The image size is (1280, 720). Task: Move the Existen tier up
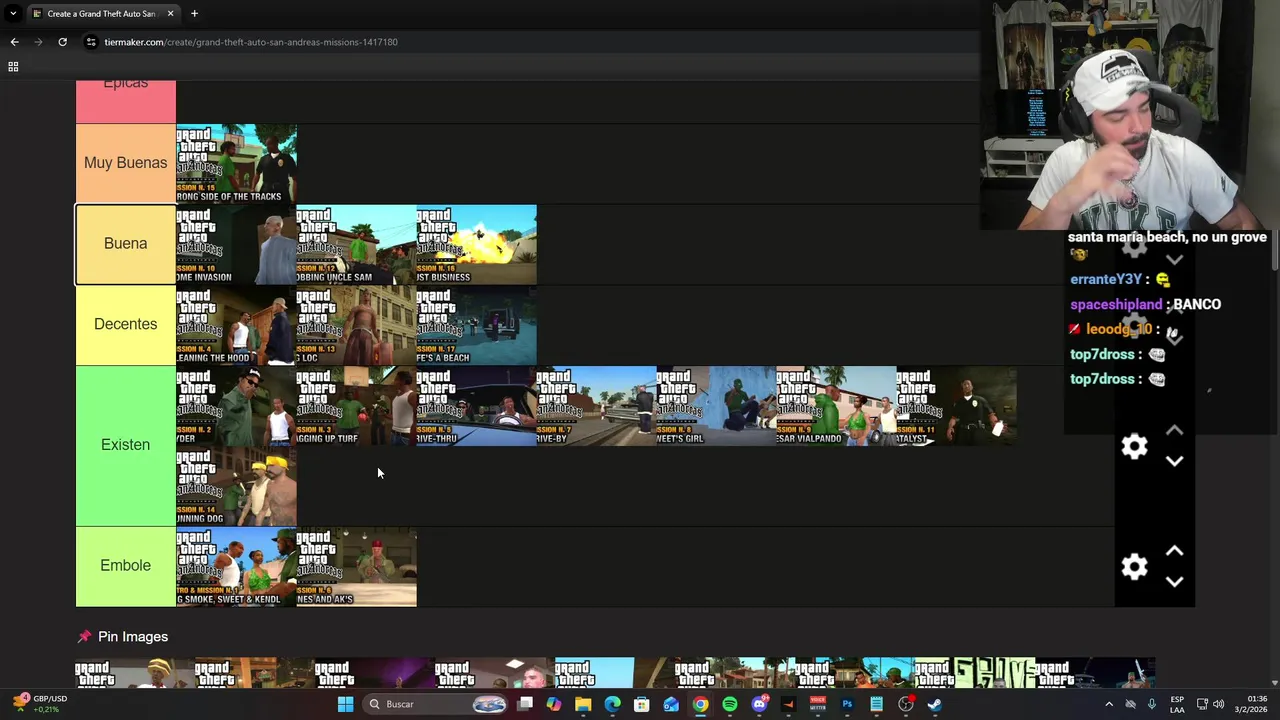coord(1174,430)
